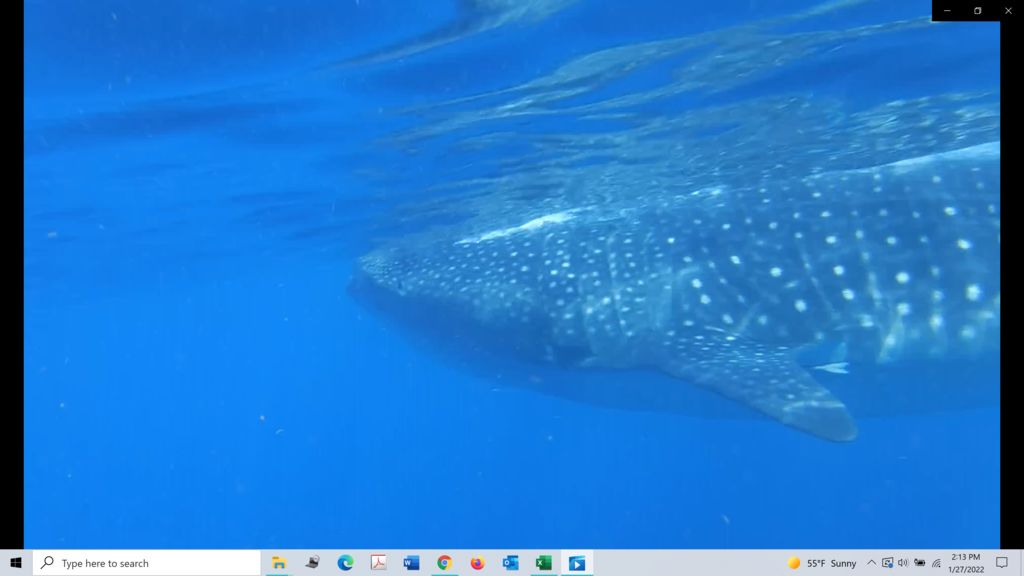Open the 55°F Sunny weather widget
1024x576 pixels.
click(822, 563)
